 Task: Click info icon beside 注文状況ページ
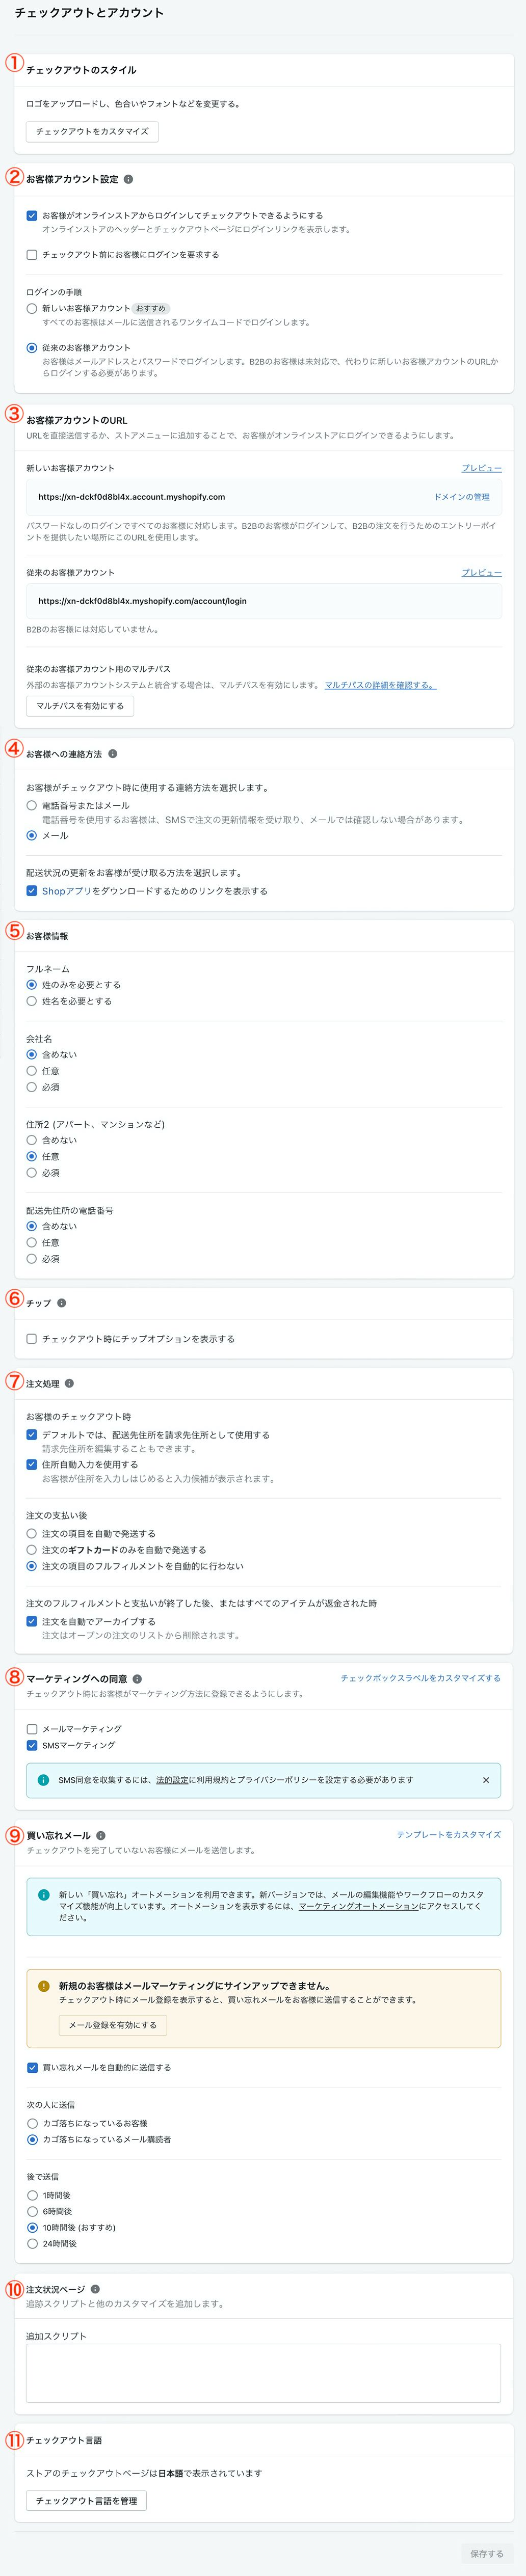(95, 2289)
